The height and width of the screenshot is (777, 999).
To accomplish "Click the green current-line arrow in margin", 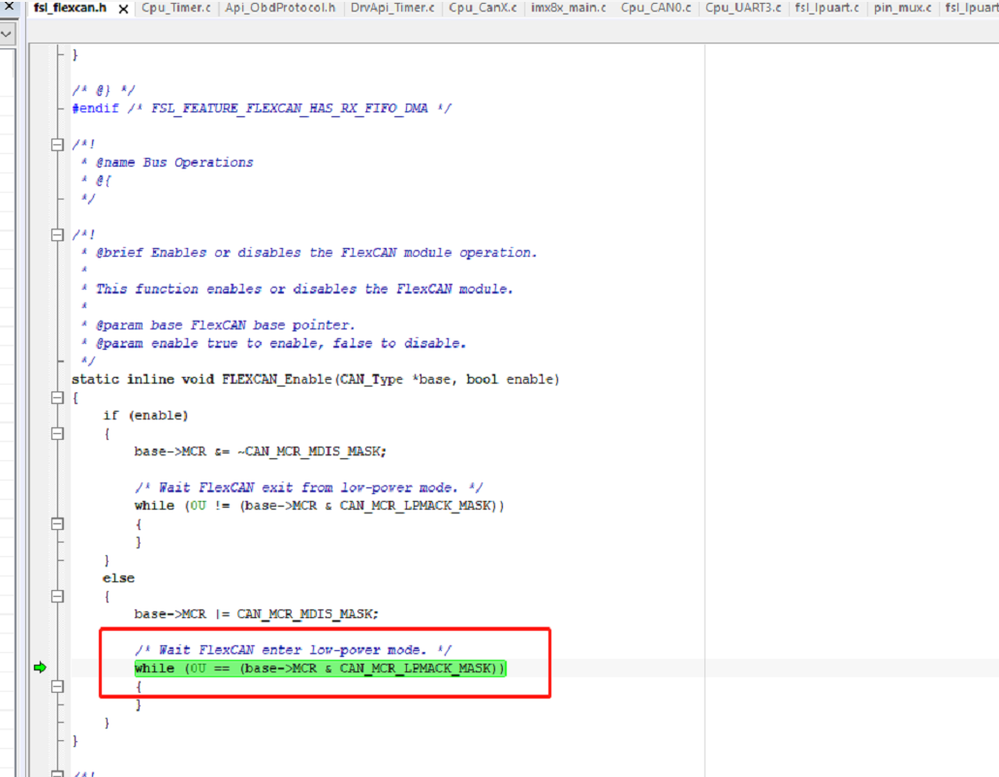I will click(x=40, y=667).
